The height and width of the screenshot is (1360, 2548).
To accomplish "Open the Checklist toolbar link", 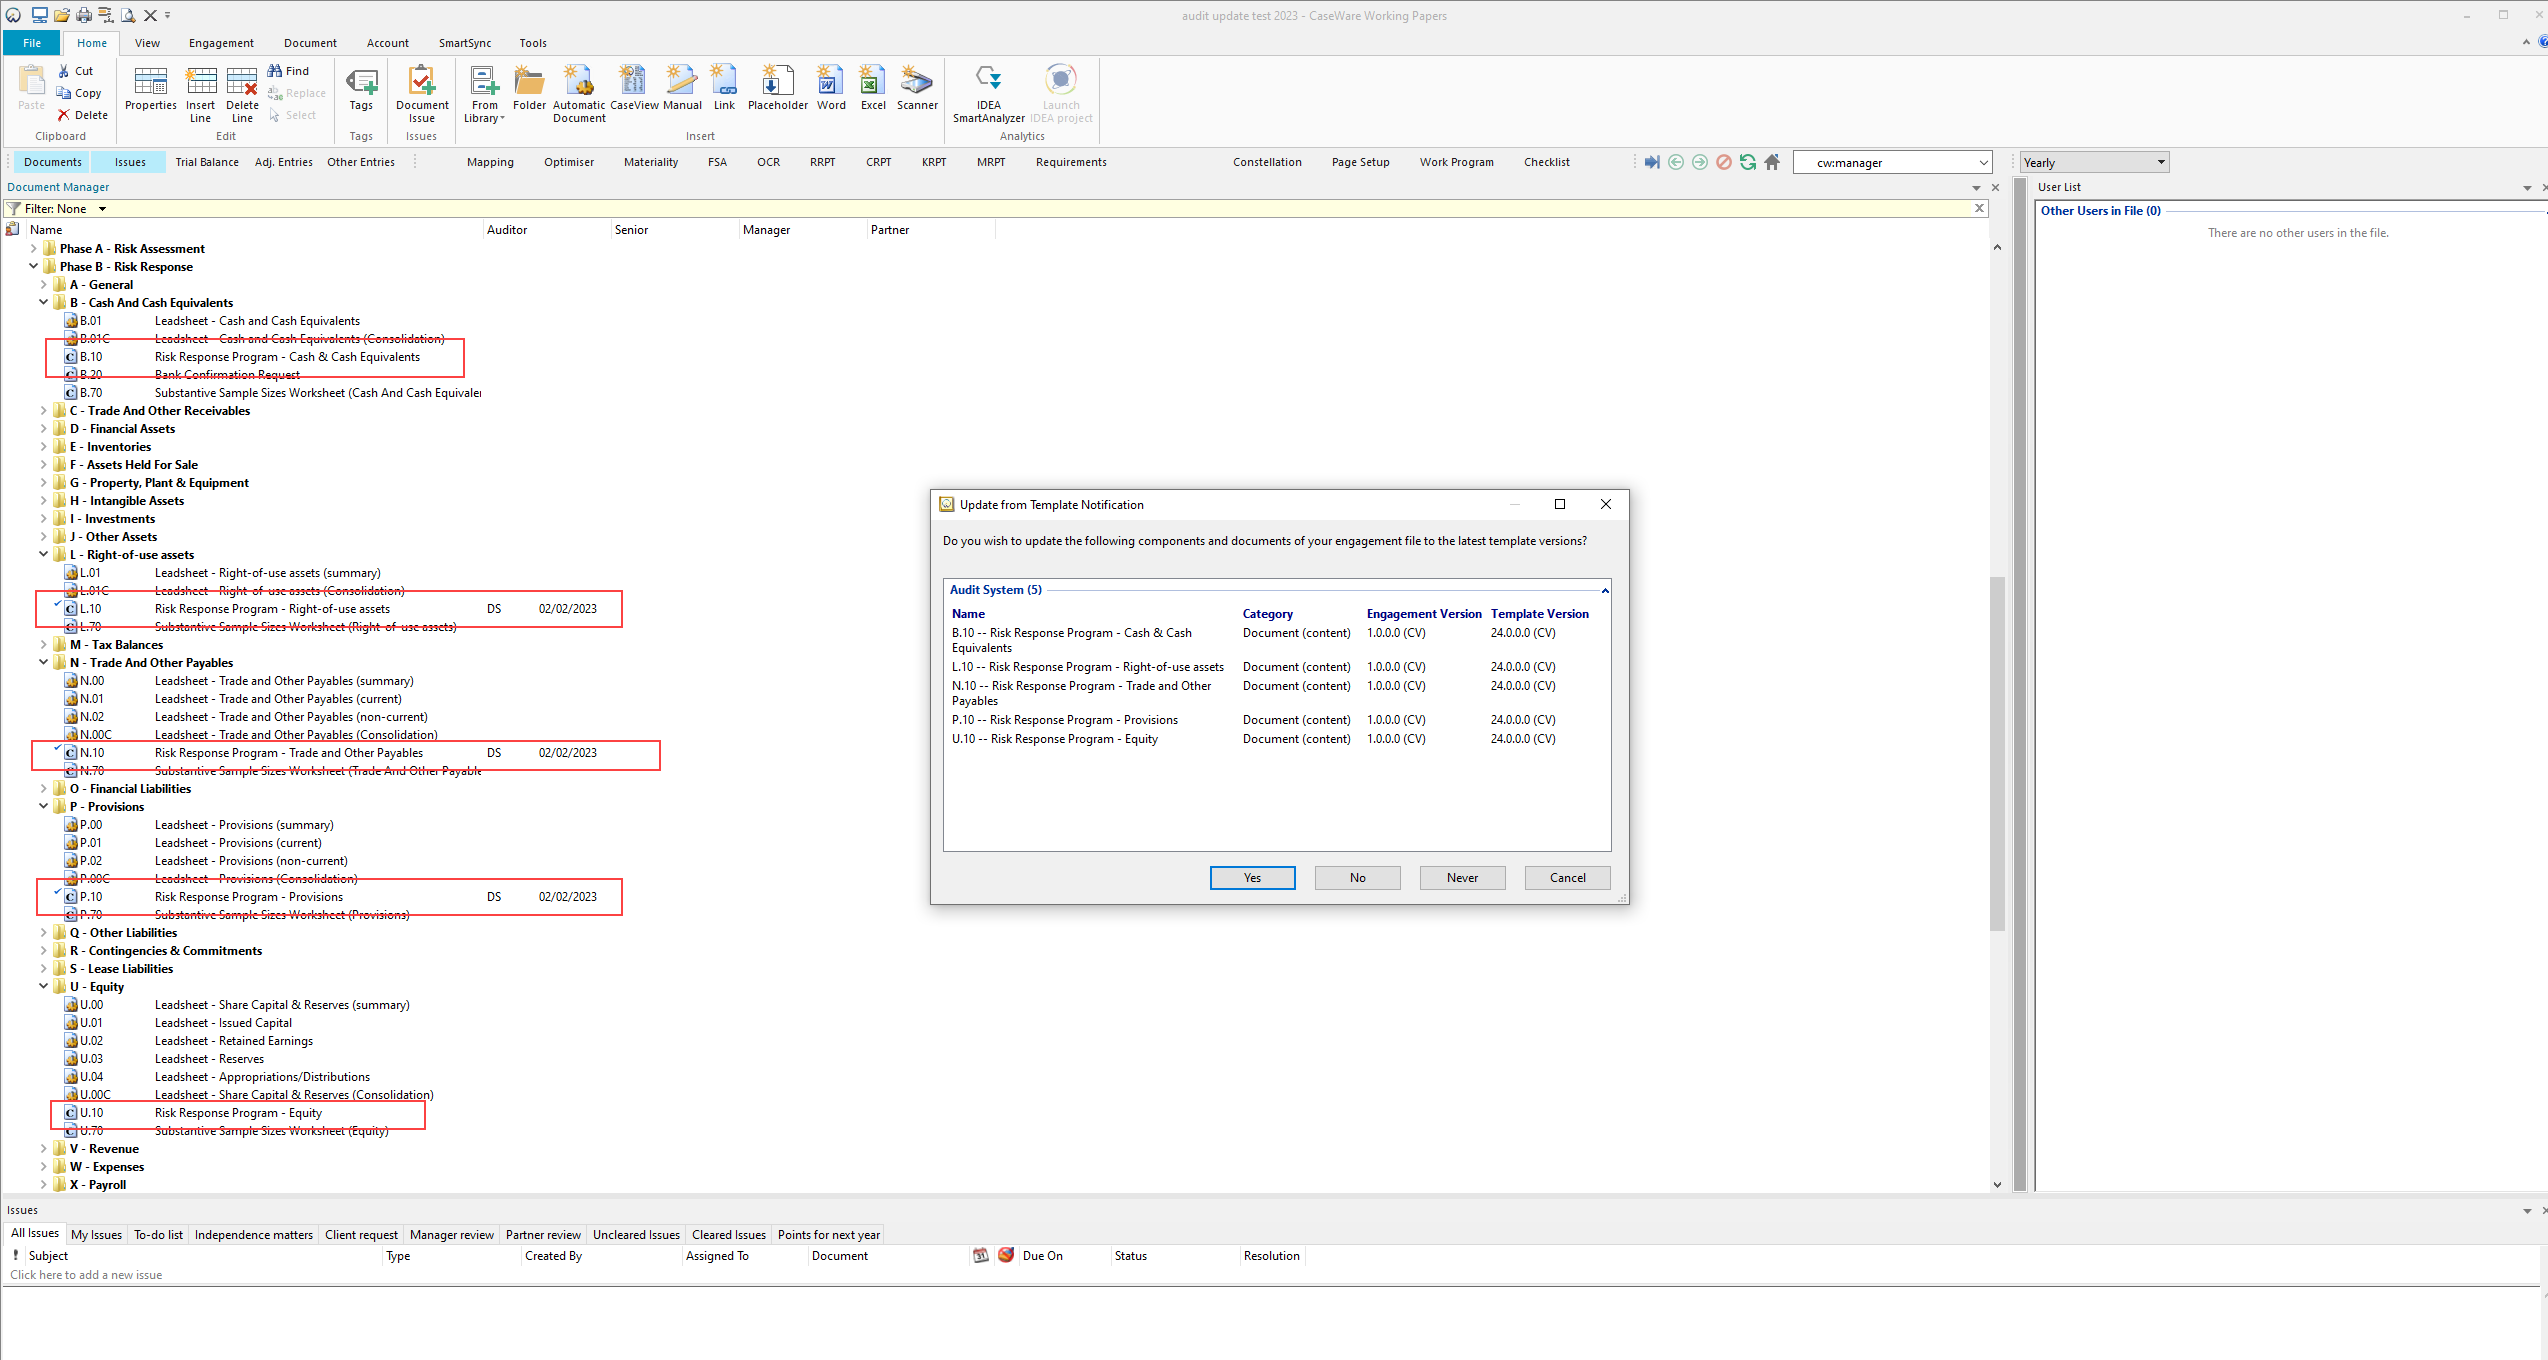I will click(1546, 162).
